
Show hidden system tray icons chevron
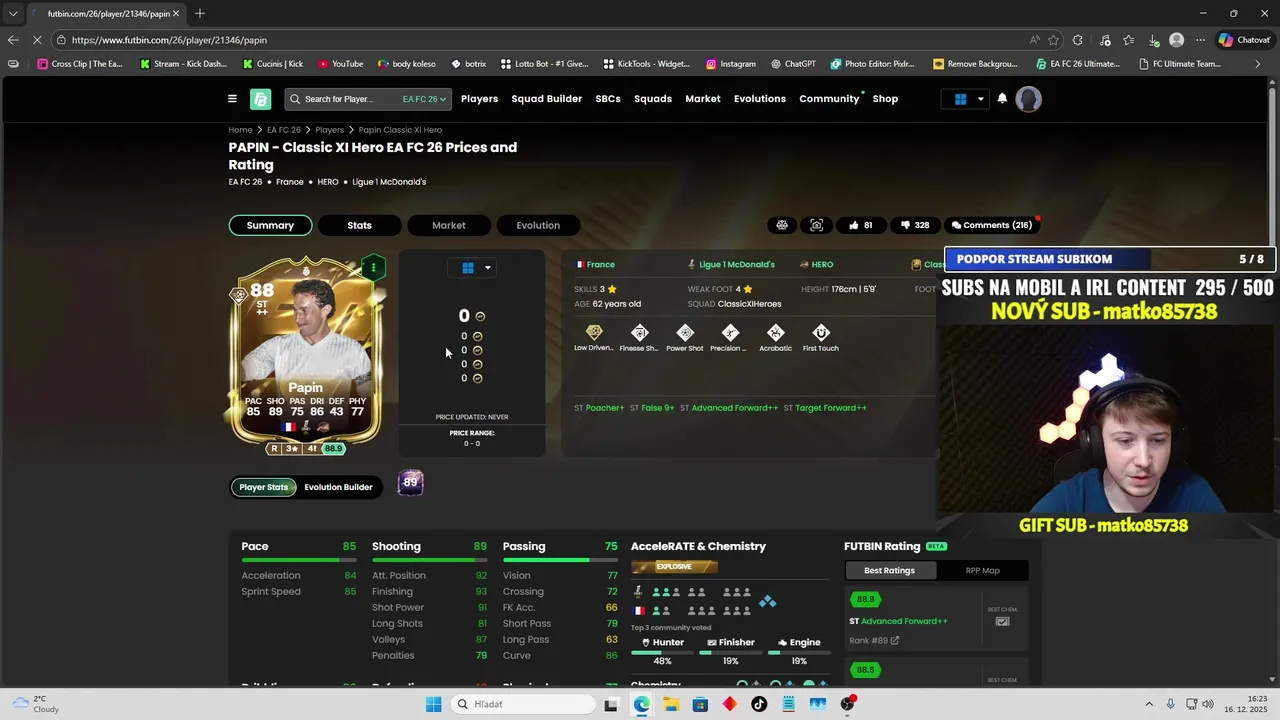(1148, 704)
